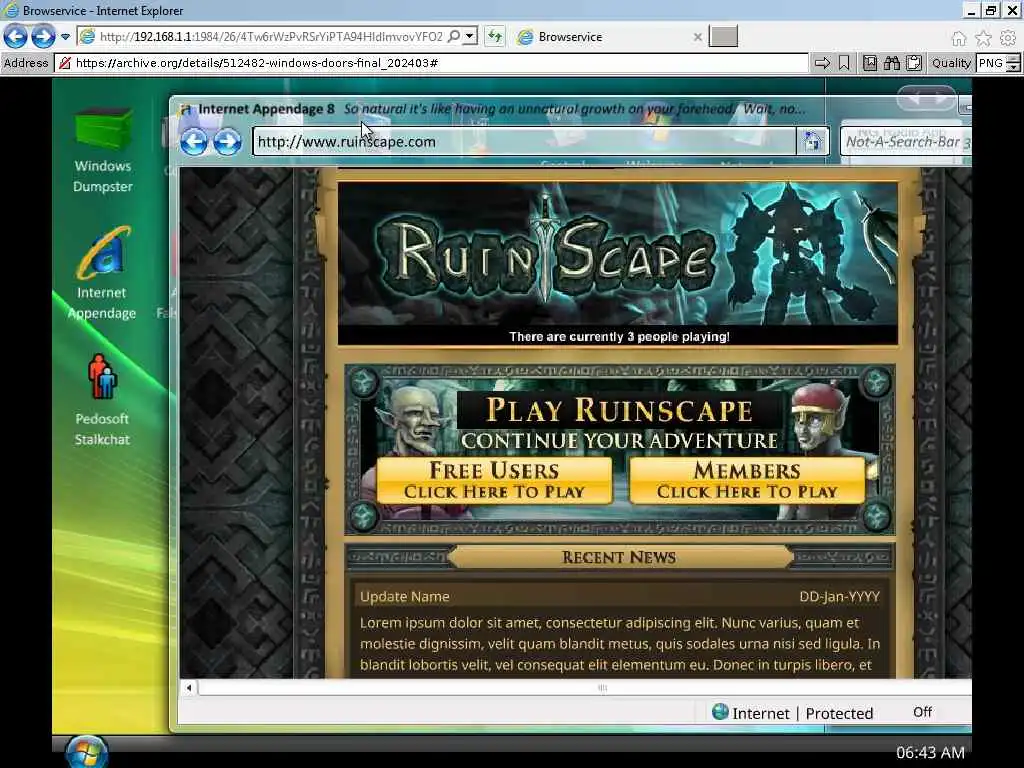Image resolution: width=1024 pixels, height=768 pixels.
Task: Open Internet Appendage desktop icon
Action: 102,273
